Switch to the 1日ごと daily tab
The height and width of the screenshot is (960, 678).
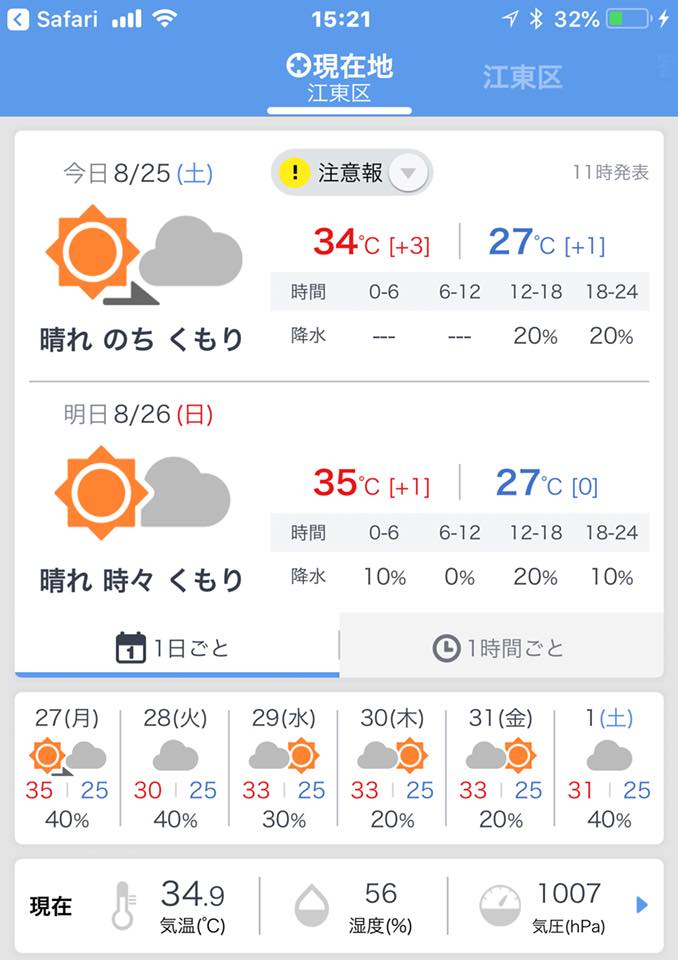176,648
